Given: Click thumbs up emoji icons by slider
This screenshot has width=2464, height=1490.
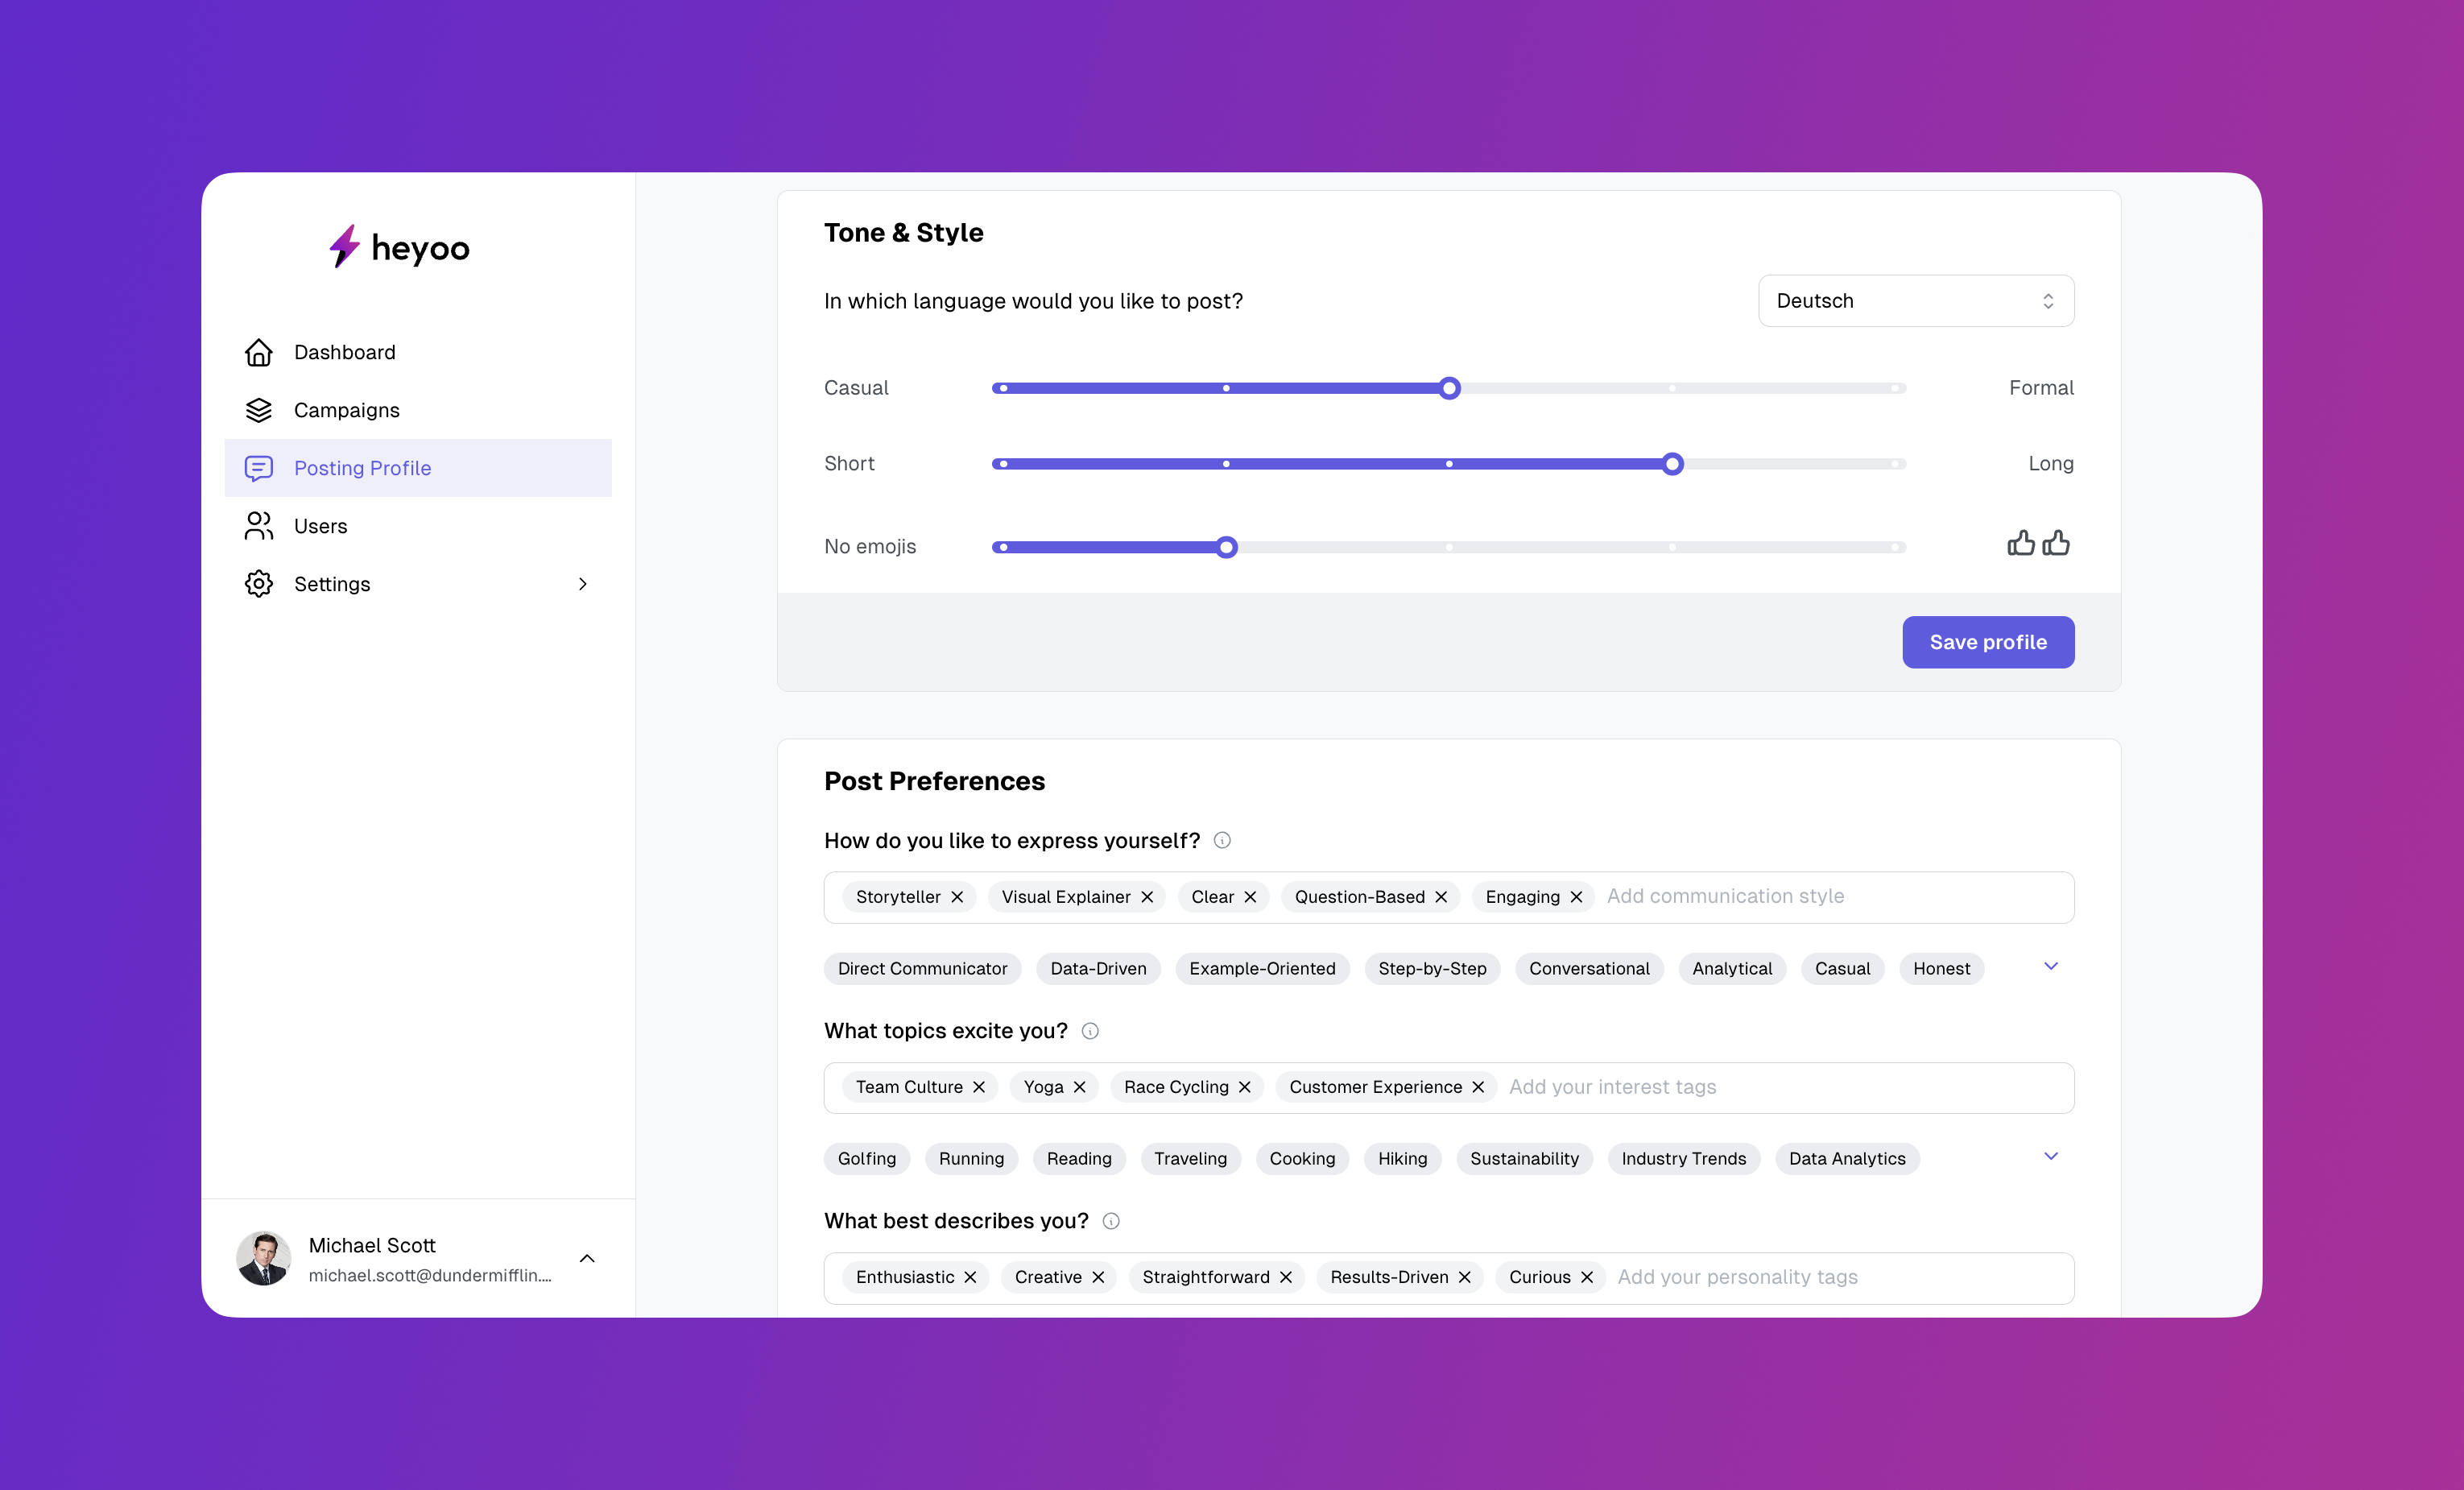Looking at the screenshot, I should [x=2038, y=544].
